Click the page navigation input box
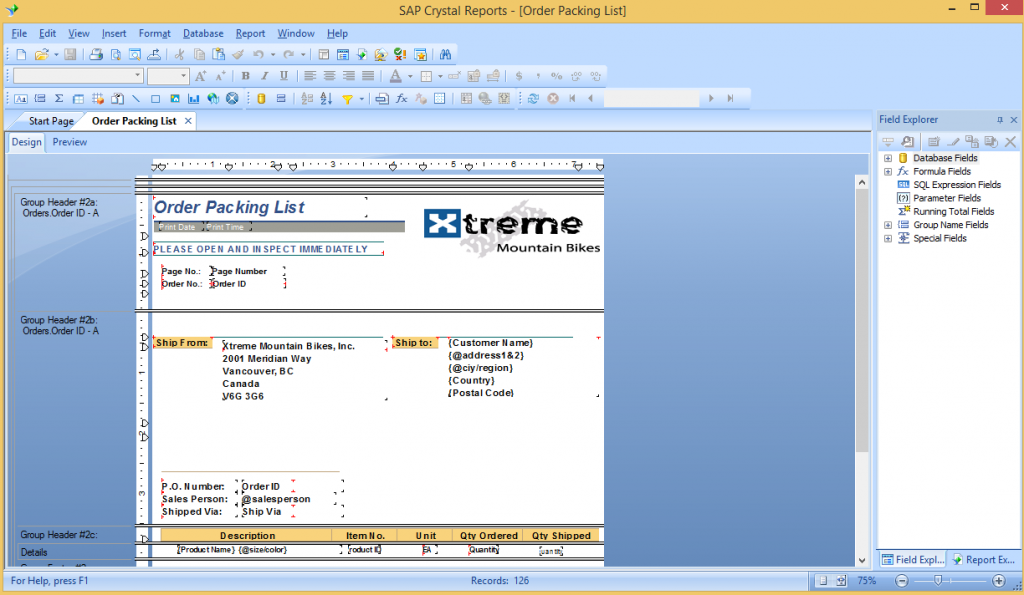 [x=652, y=99]
